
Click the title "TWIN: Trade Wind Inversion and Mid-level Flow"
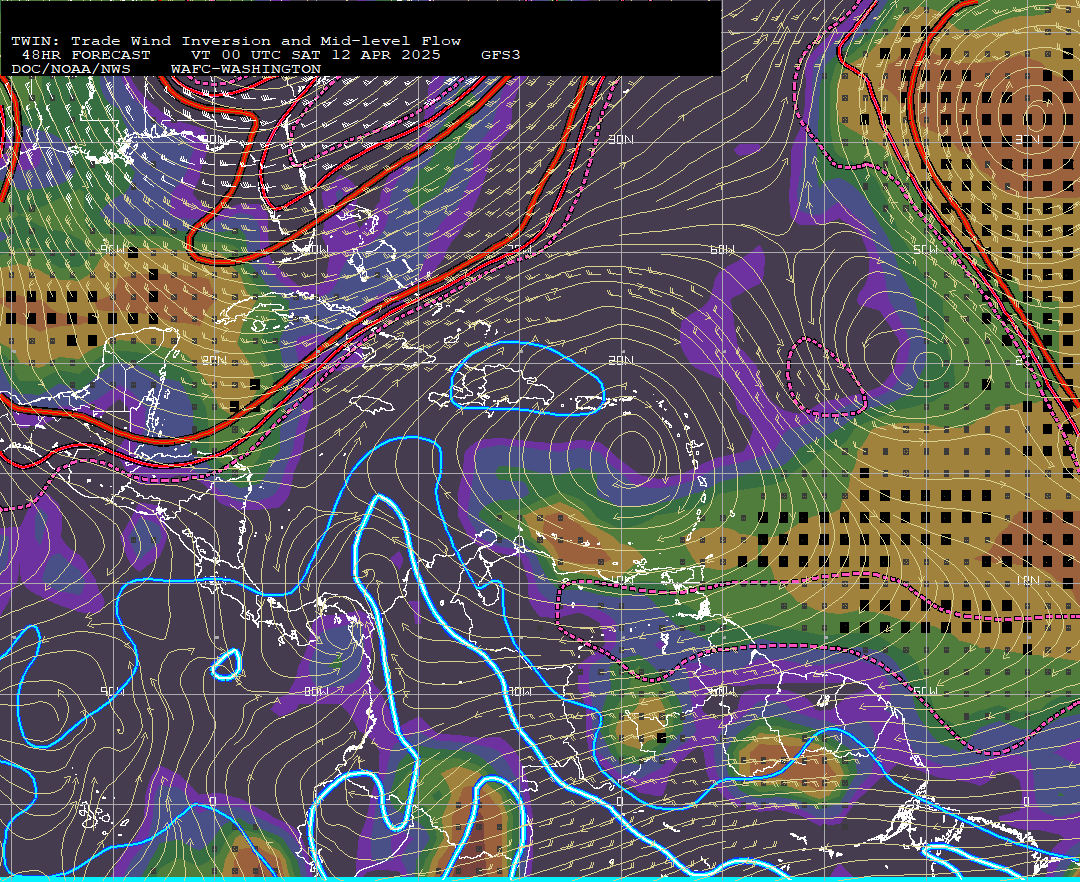(236, 41)
